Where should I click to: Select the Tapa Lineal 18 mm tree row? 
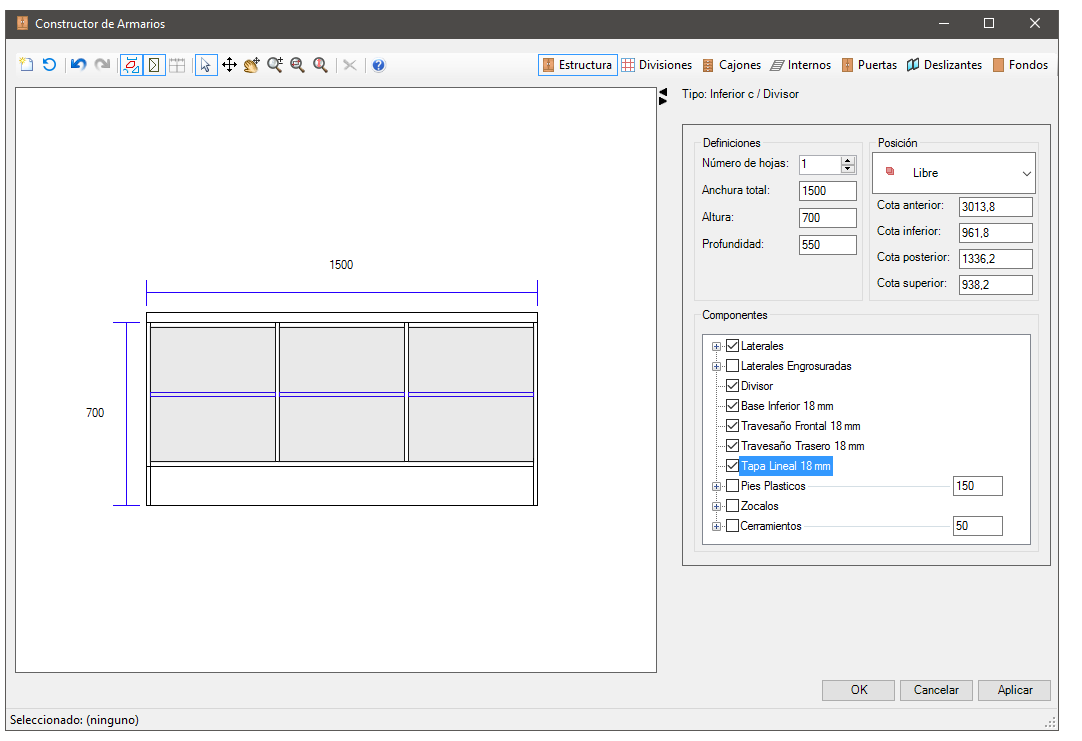[786, 466]
